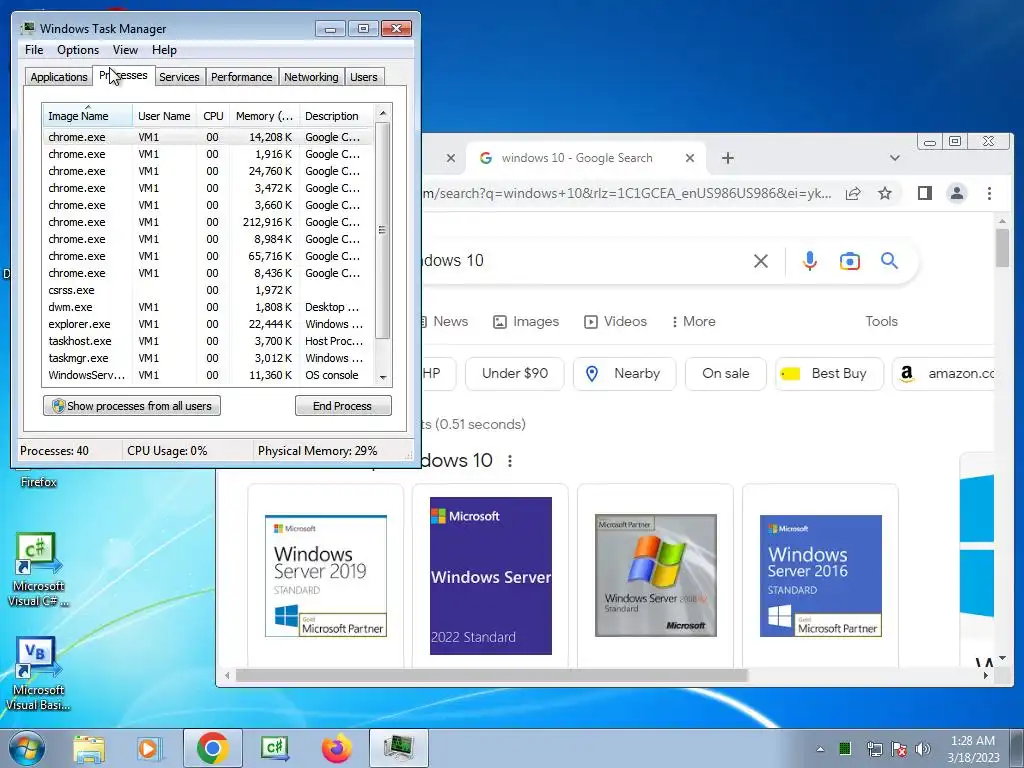The image size is (1024, 768).
Task: Click the blue search magnifier icon
Action: click(x=889, y=261)
